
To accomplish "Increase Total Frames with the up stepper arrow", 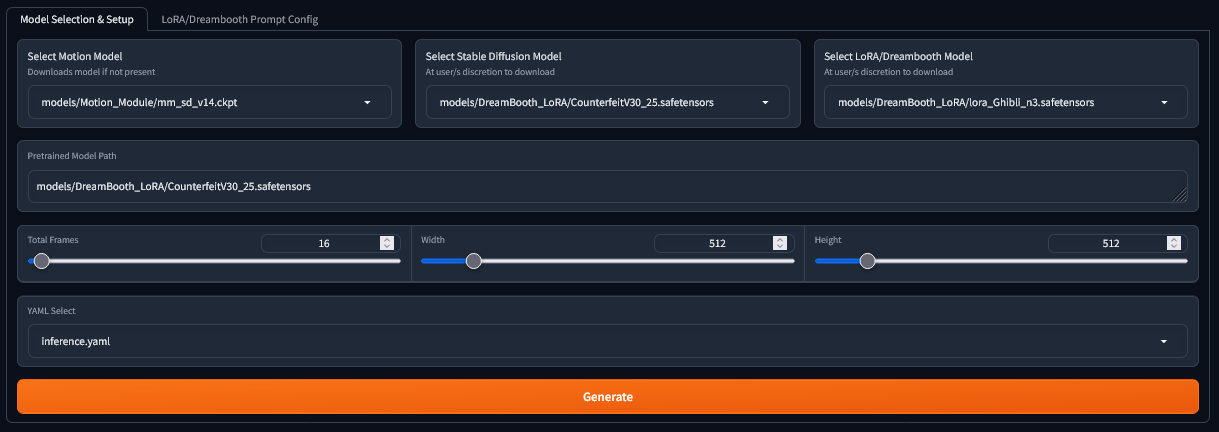I will coord(387,240).
